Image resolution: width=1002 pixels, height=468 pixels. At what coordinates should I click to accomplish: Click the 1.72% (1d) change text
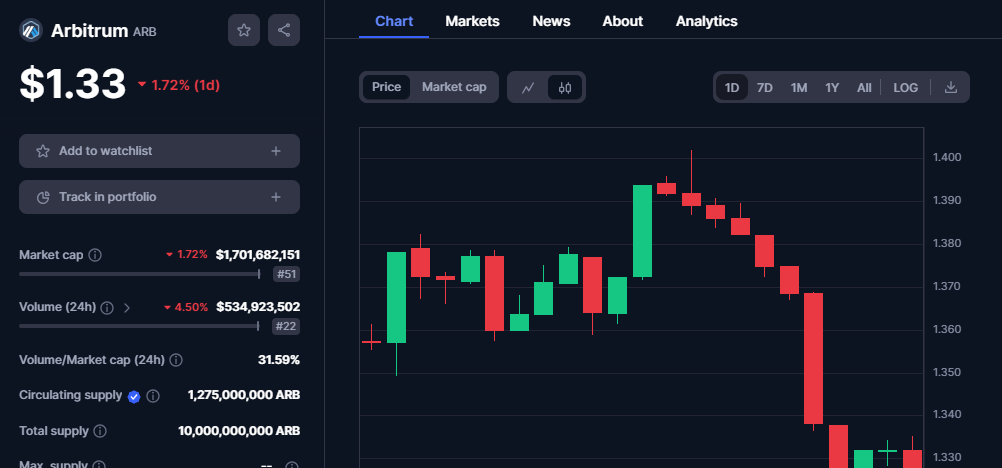pos(185,85)
